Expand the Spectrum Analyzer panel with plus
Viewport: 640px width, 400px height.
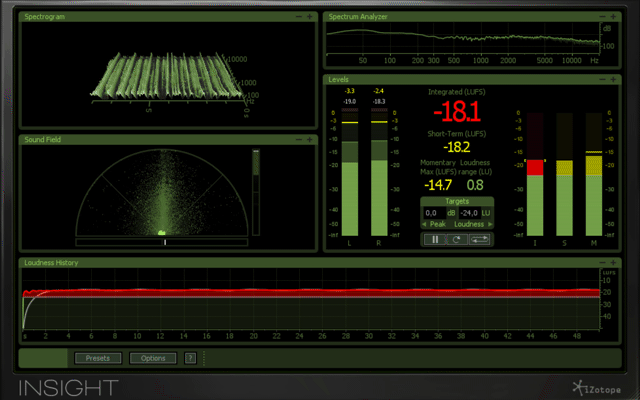coord(609,17)
